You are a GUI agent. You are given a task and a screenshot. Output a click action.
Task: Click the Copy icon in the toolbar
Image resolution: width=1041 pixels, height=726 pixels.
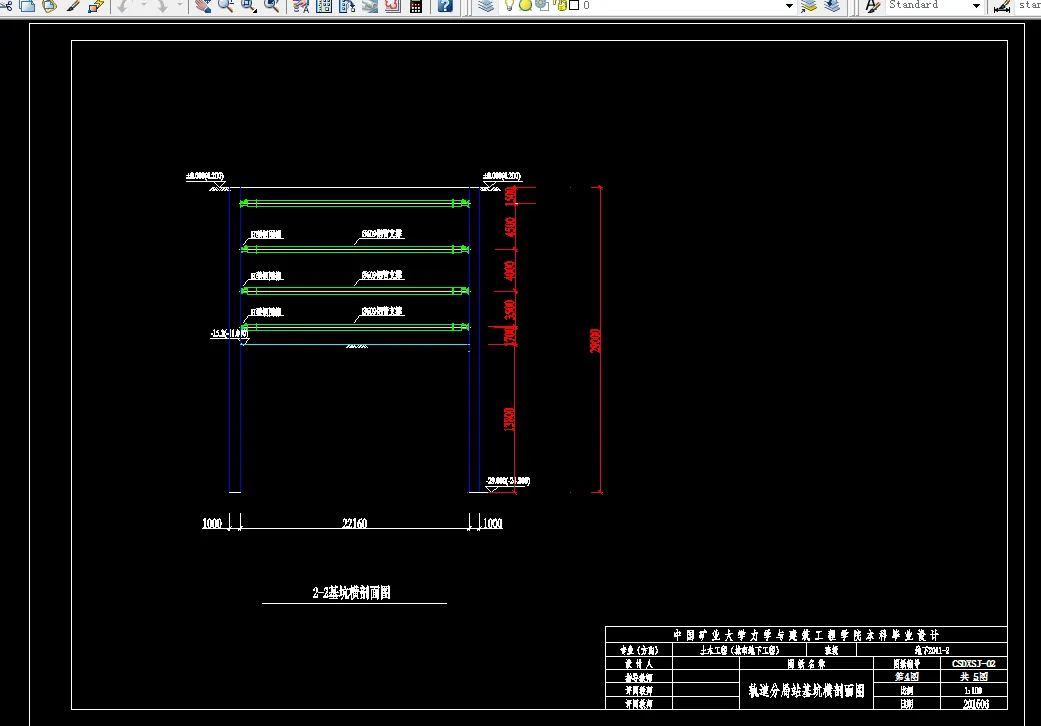tap(27, 5)
